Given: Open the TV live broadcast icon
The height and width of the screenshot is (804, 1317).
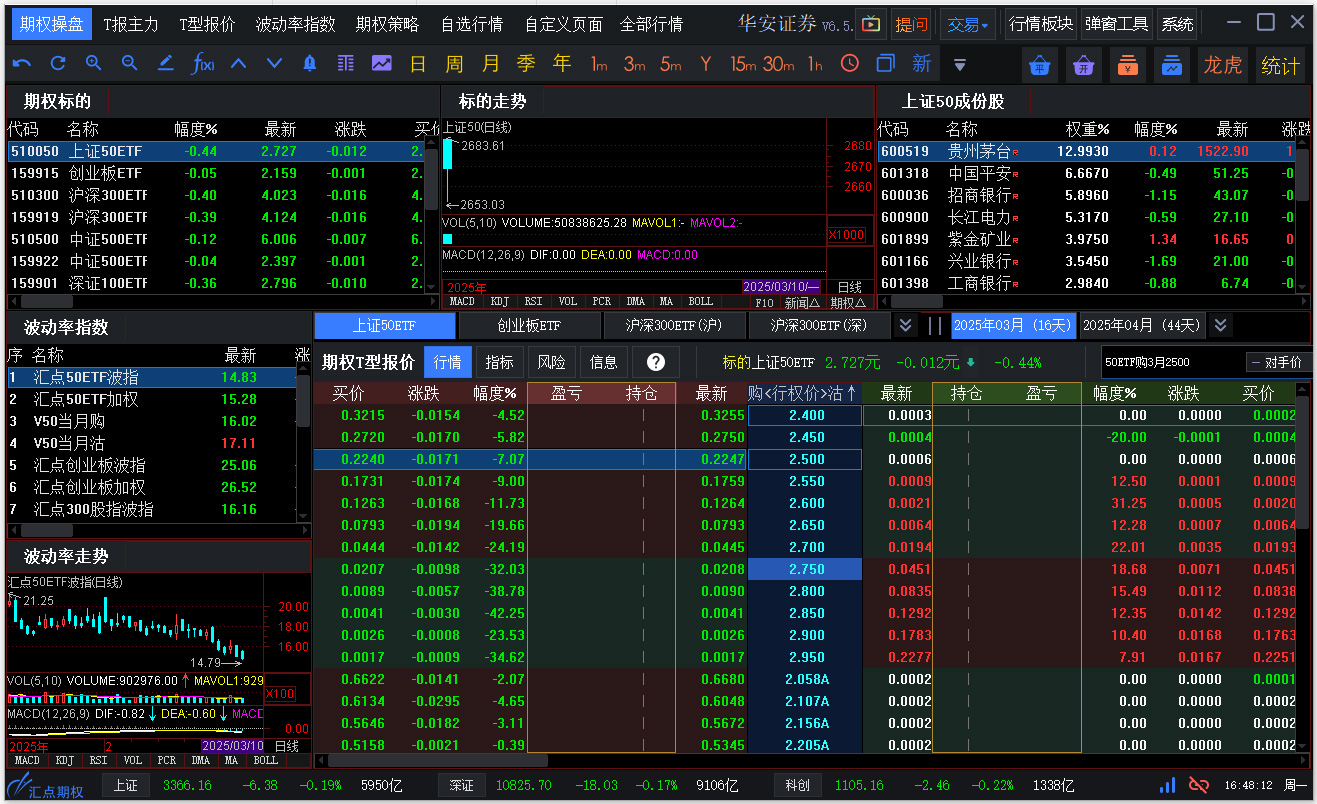Looking at the screenshot, I should click(871, 24).
